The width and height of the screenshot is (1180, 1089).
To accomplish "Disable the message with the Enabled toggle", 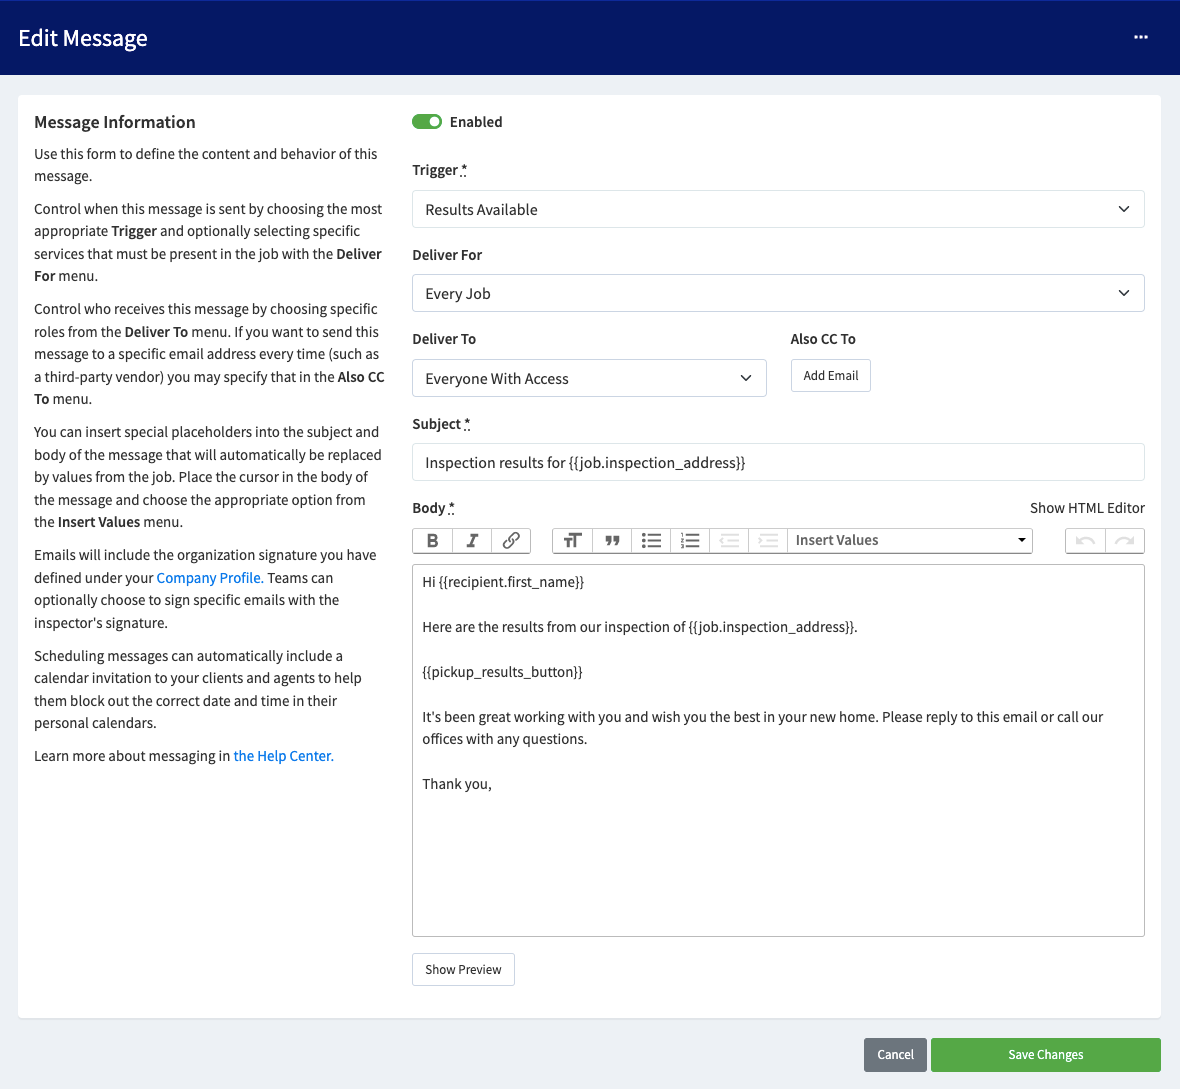I will click(x=427, y=122).
